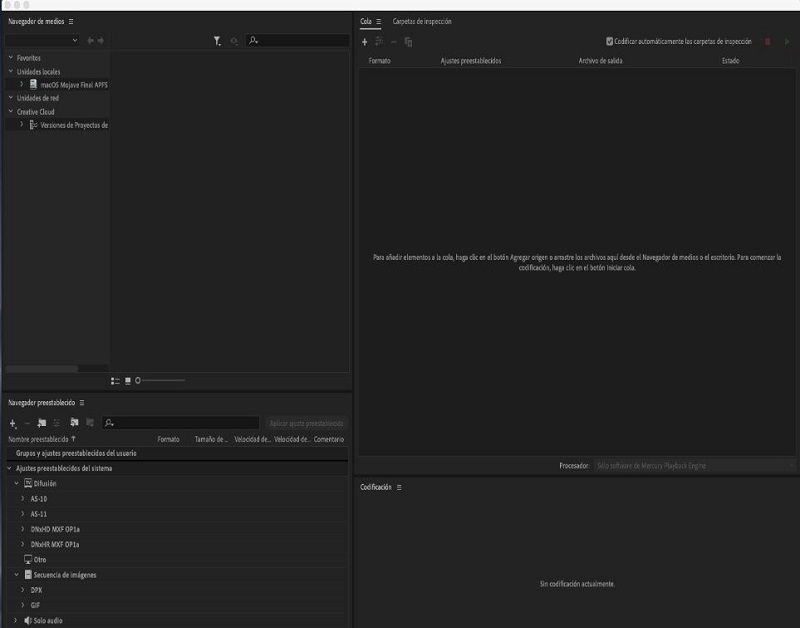
Task: Click the Archivo de salida column header
Action: (x=601, y=61)
